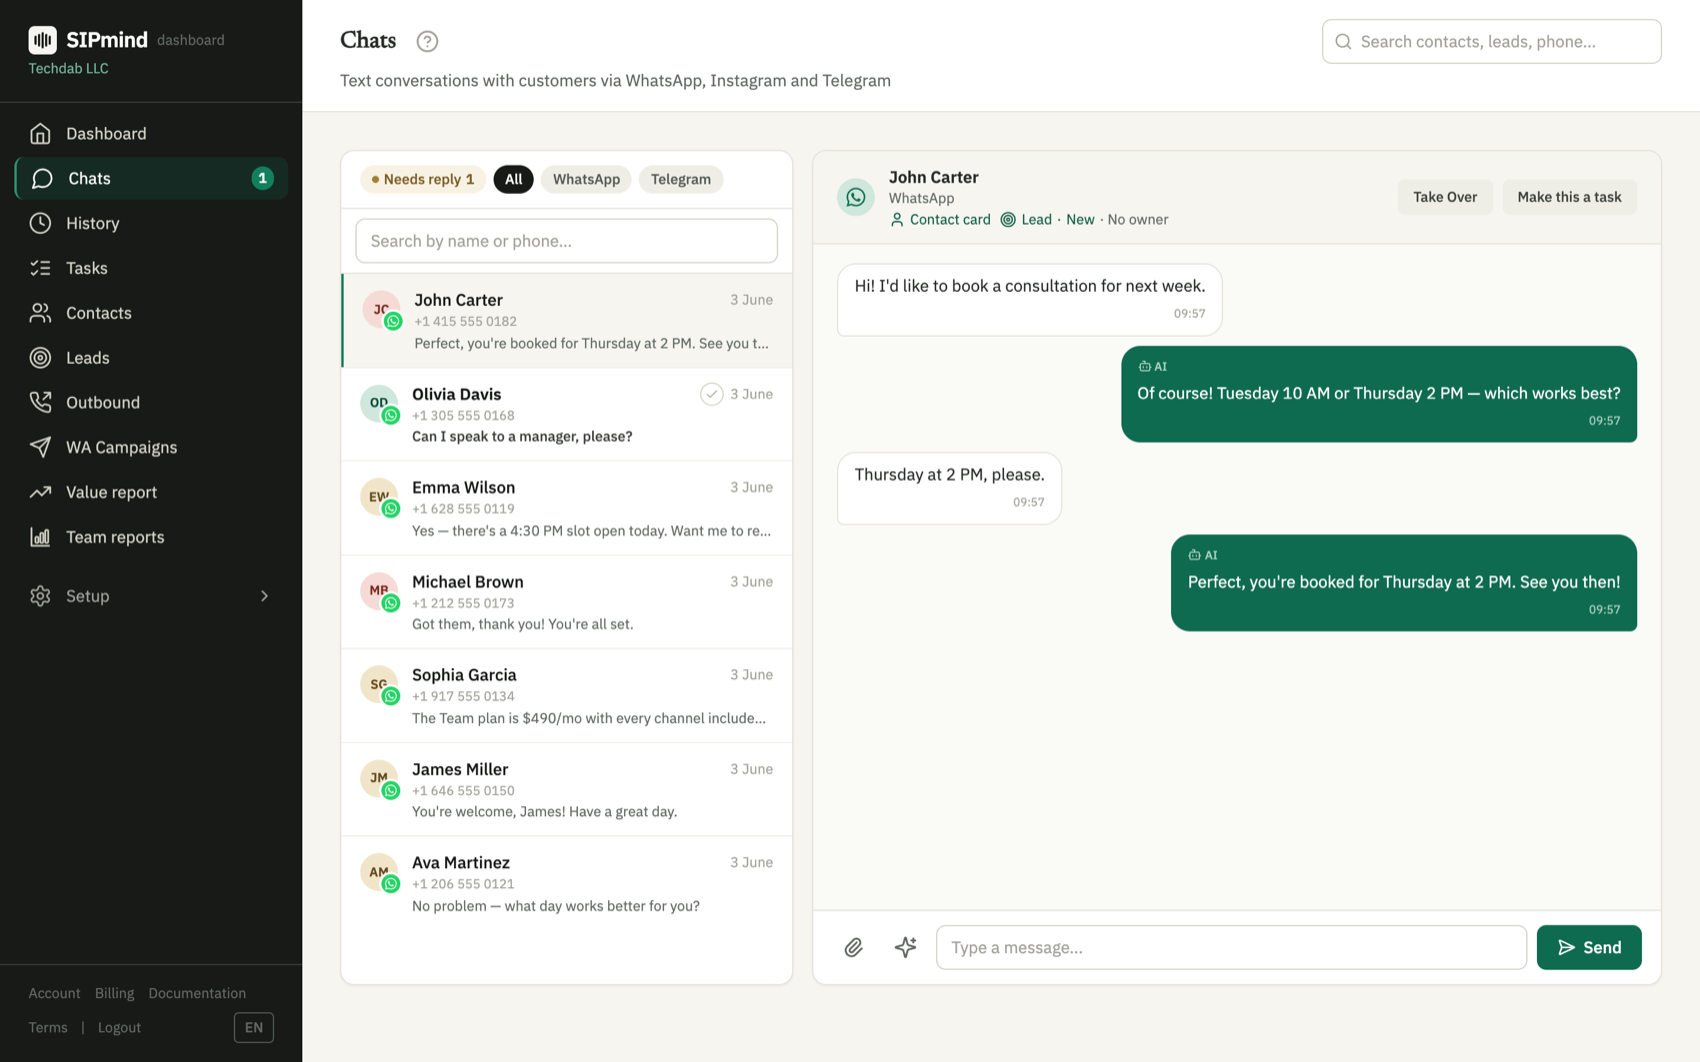Open the Contact card link
Image resolution: width=1700 pixels, height=1062 pixels.
(940, 220)
